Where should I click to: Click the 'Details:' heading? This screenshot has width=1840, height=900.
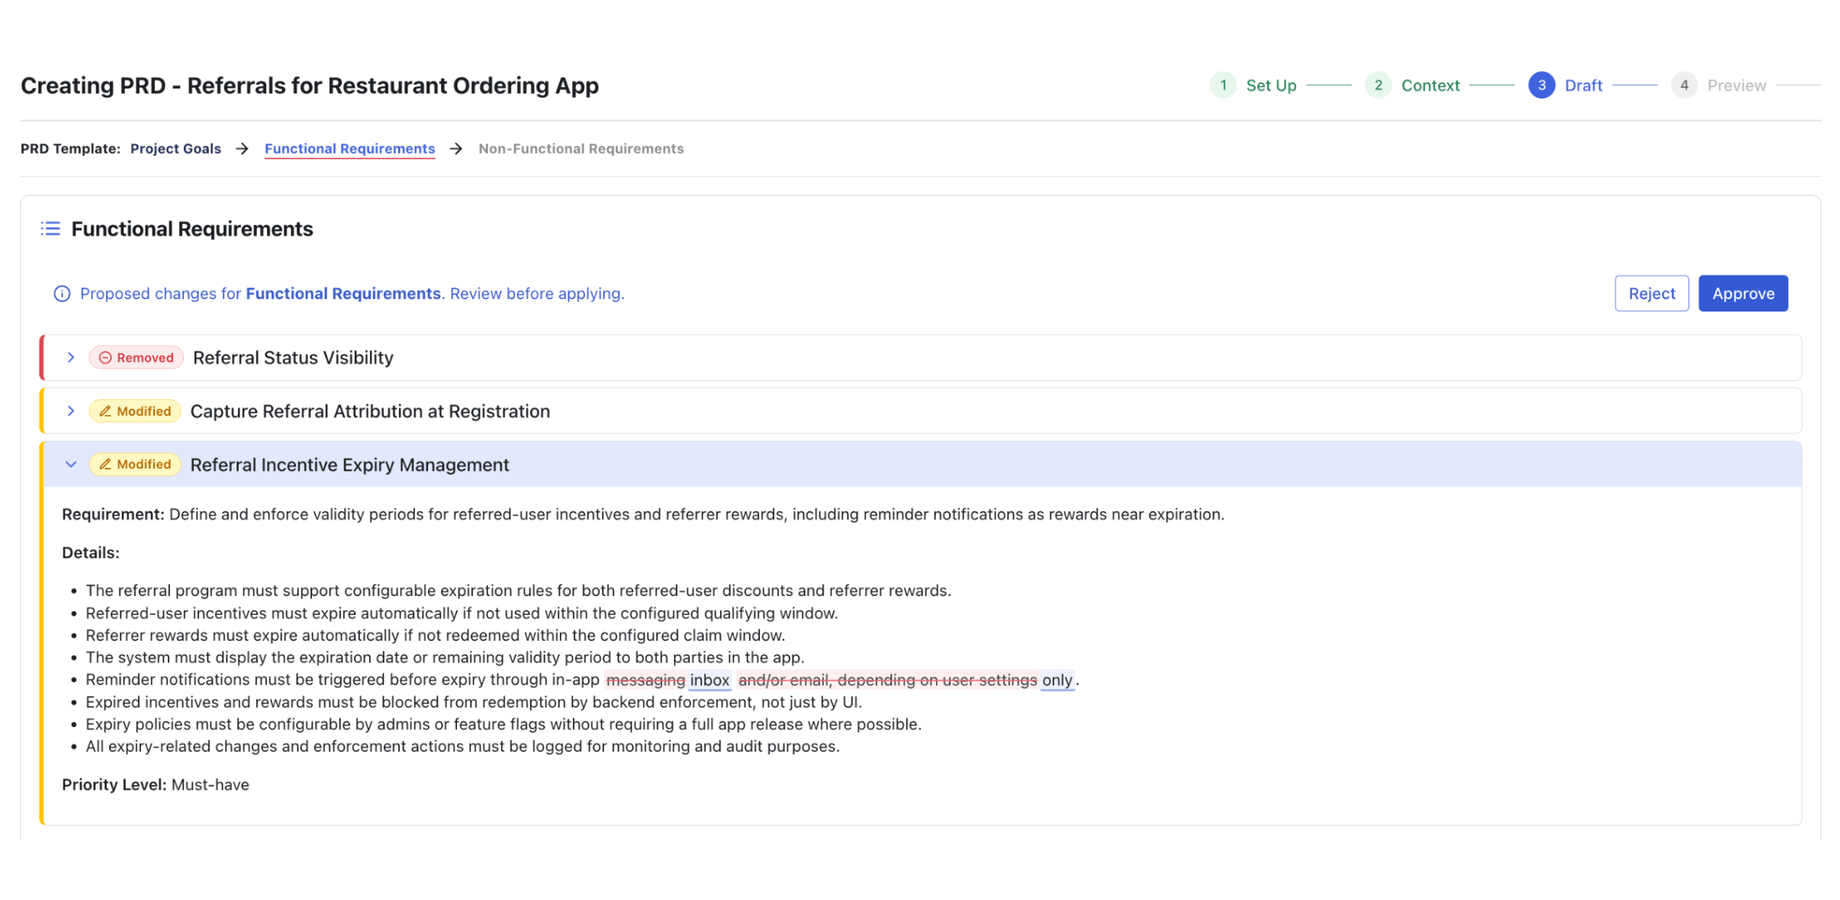91,553
